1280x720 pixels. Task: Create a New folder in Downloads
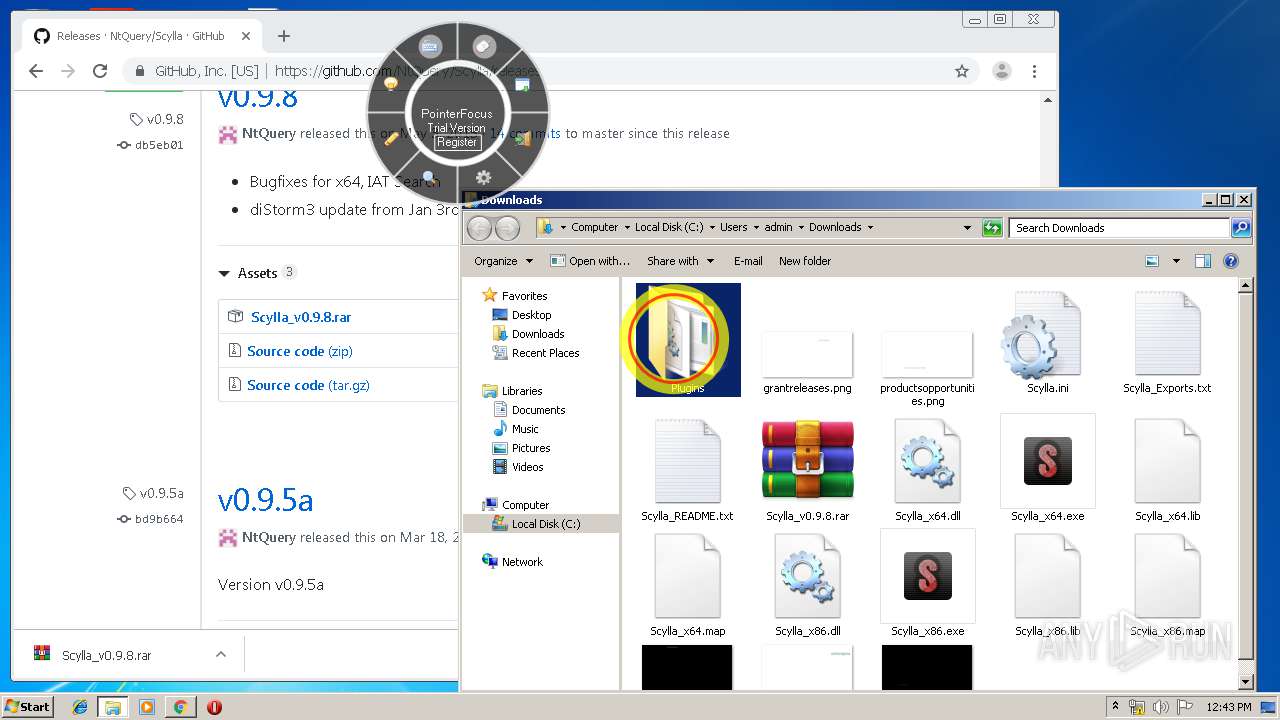pos(805,261)
